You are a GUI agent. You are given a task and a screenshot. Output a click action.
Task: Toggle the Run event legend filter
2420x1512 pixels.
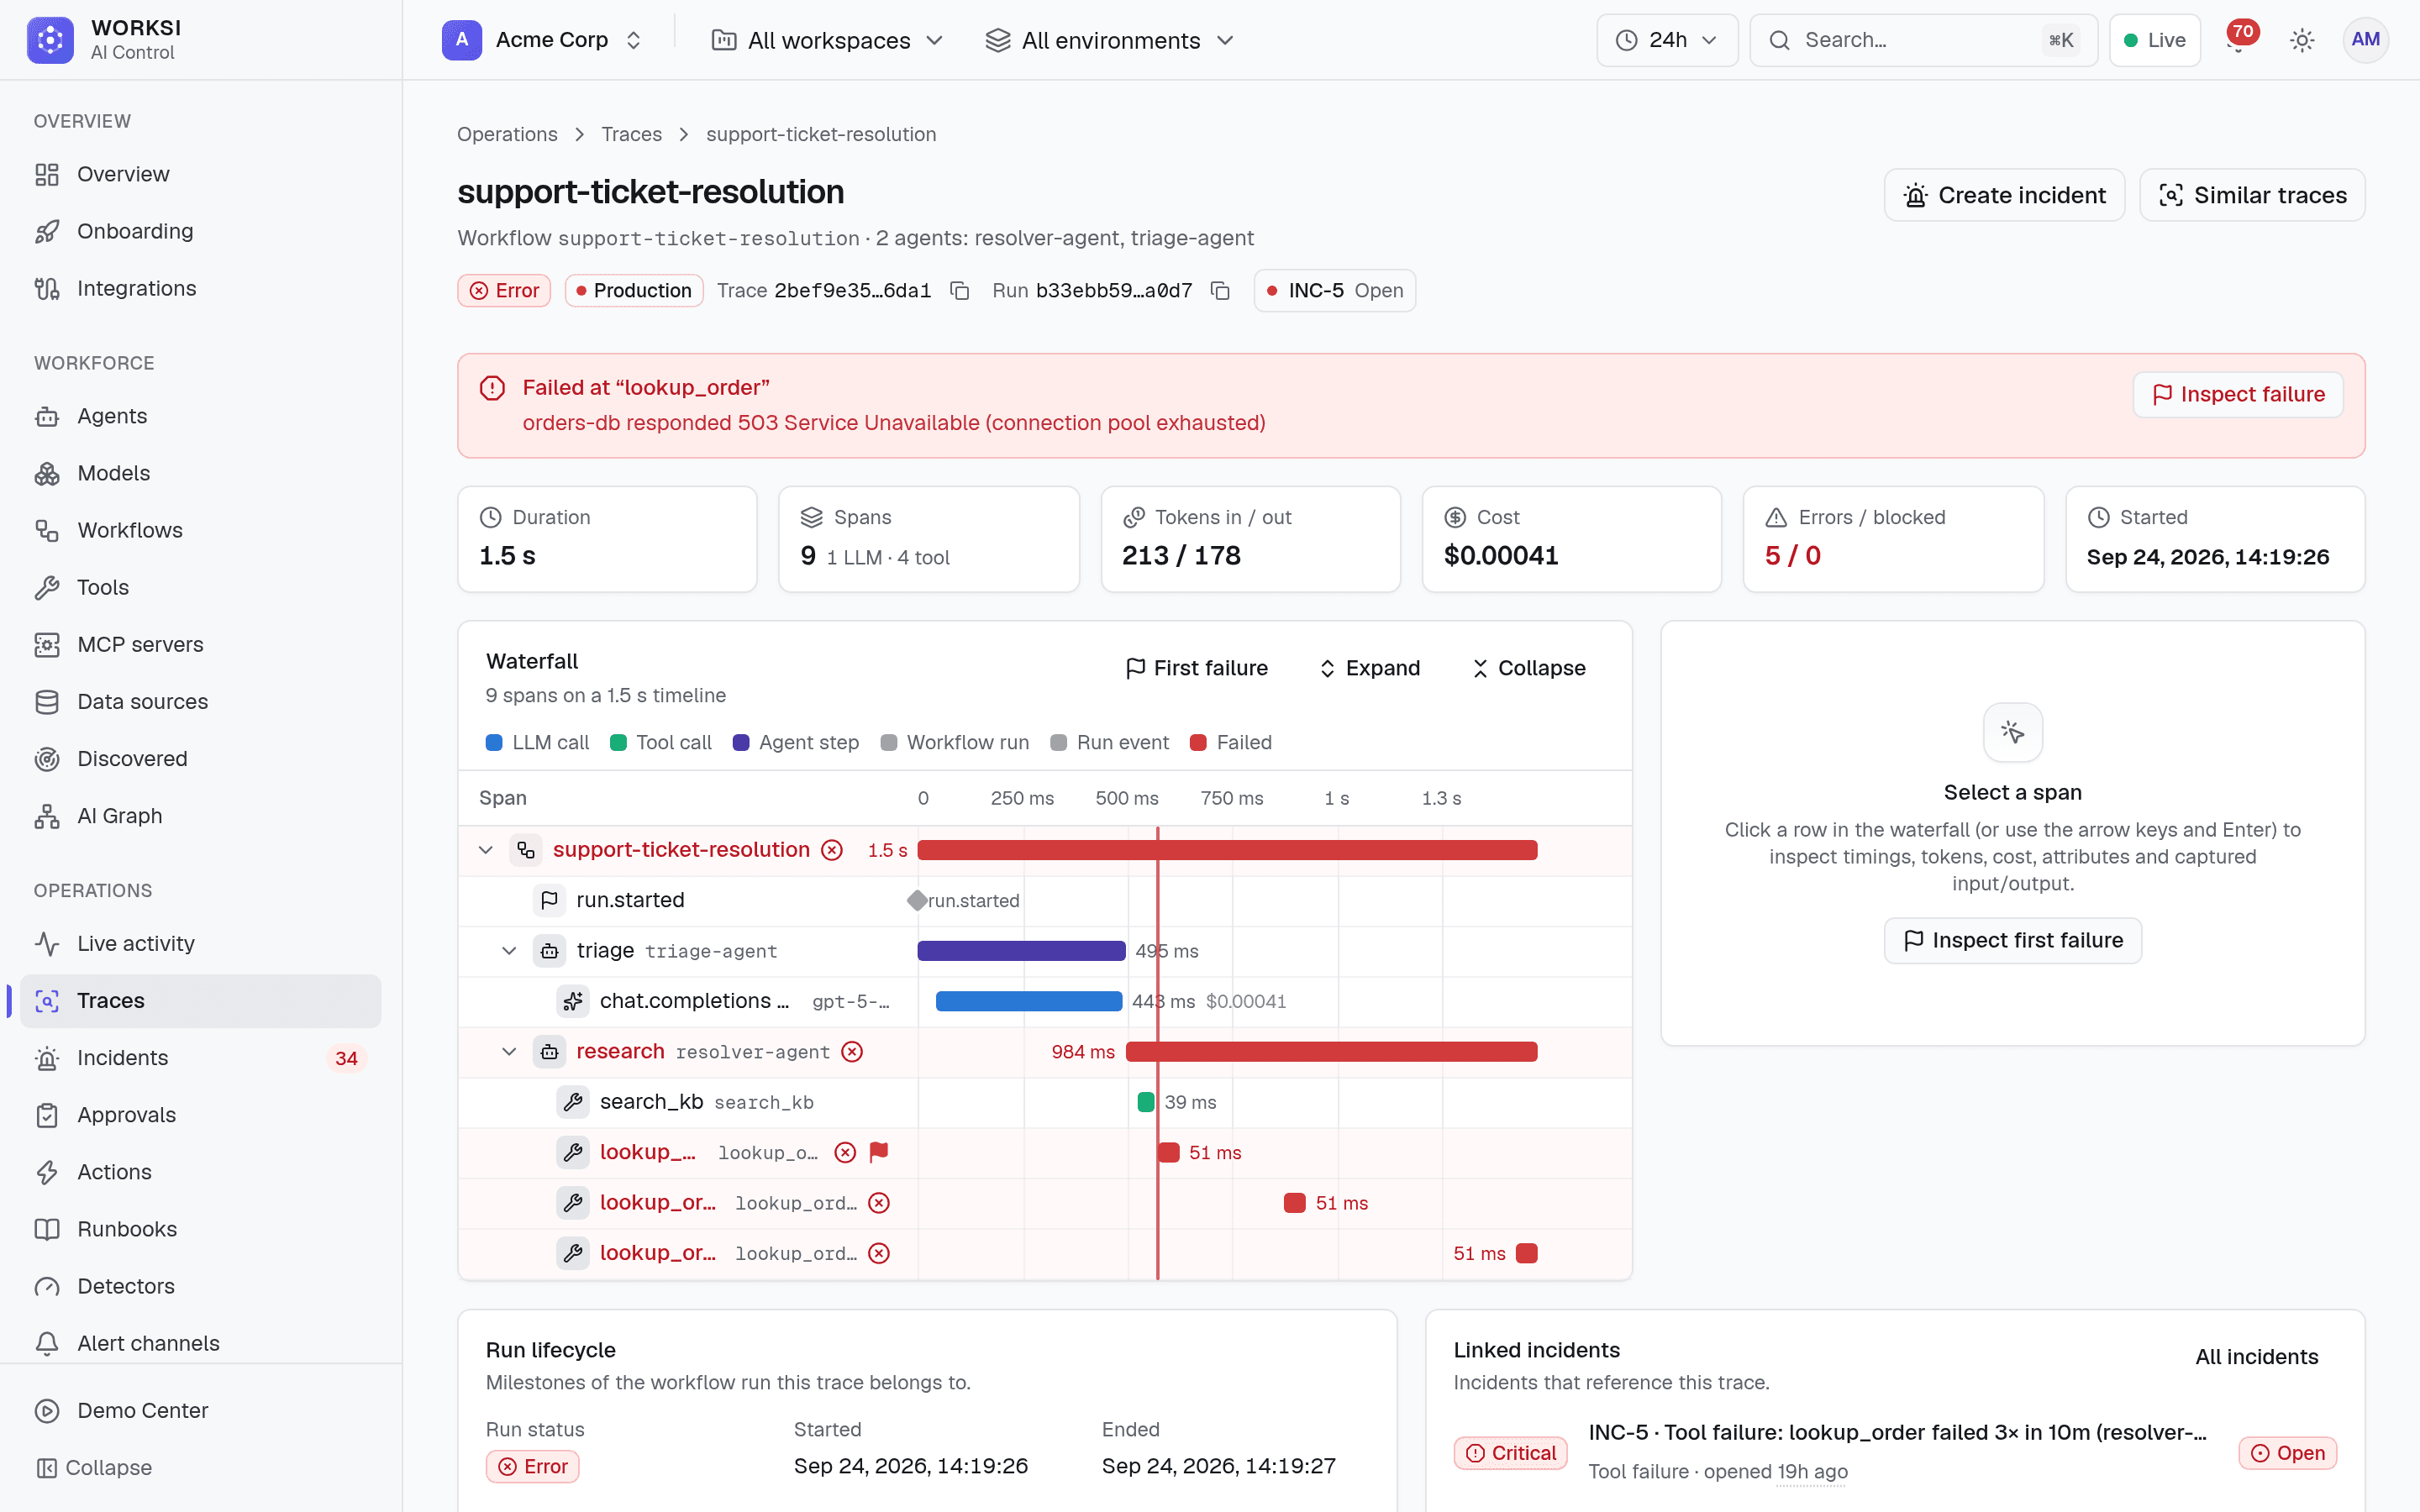coord(1110,742)
